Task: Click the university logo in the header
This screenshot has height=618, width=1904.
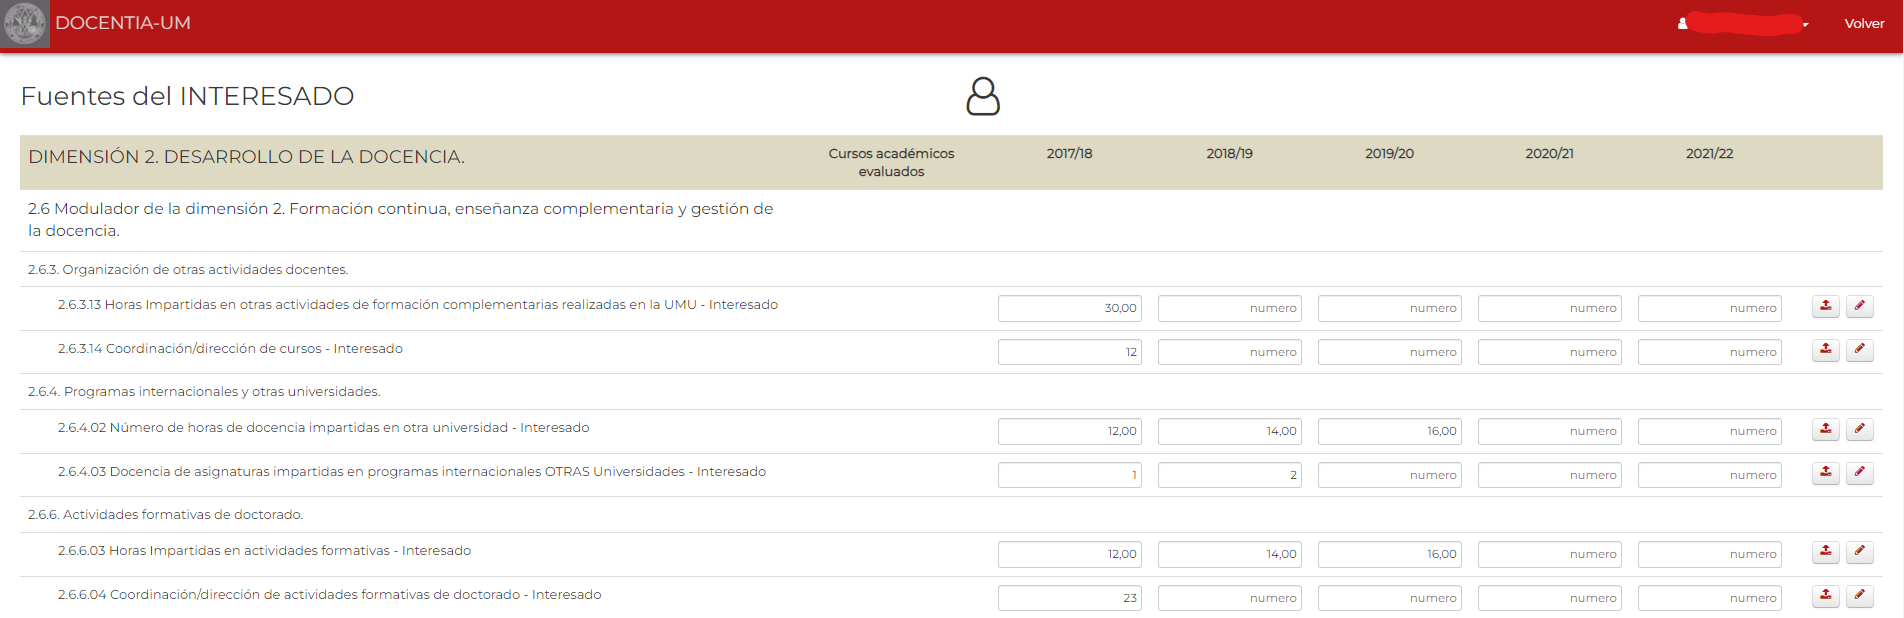Action: (x=25, y=23)
